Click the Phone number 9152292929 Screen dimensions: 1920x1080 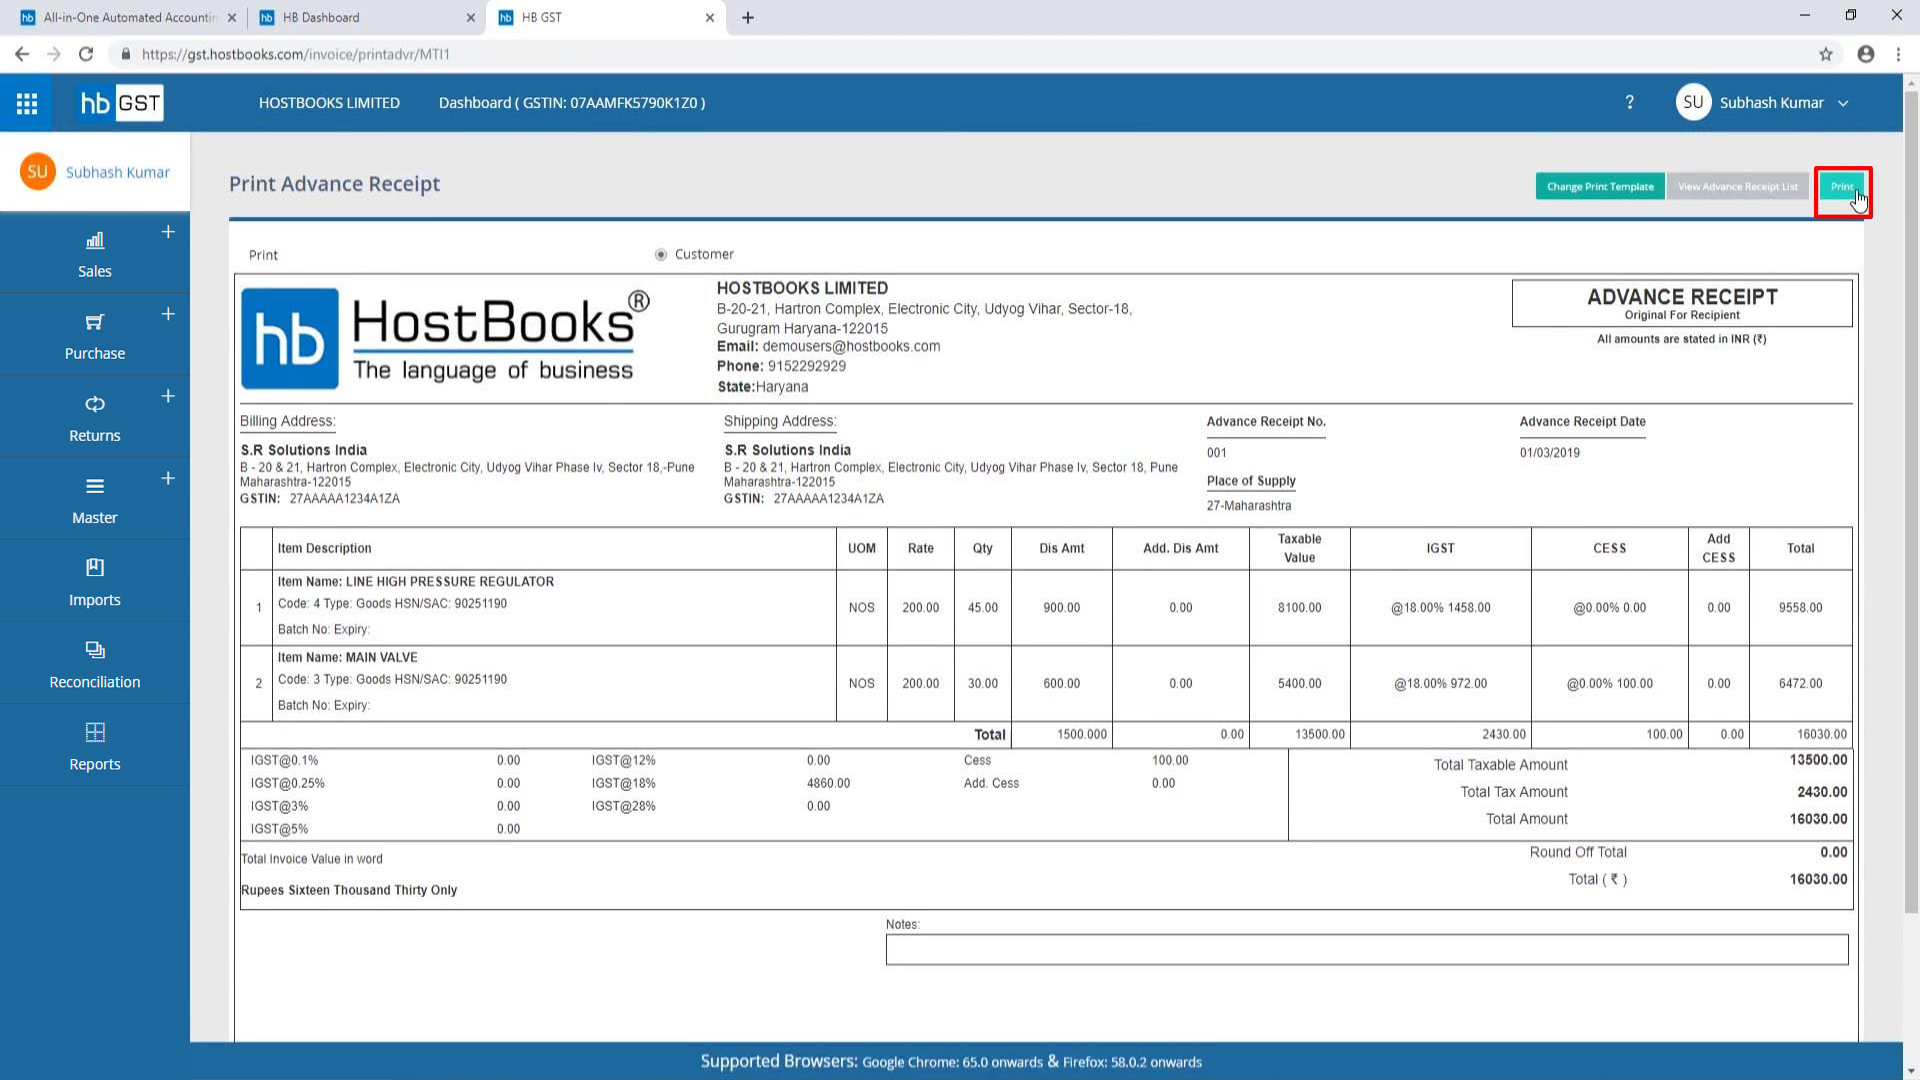pos(807,366)
